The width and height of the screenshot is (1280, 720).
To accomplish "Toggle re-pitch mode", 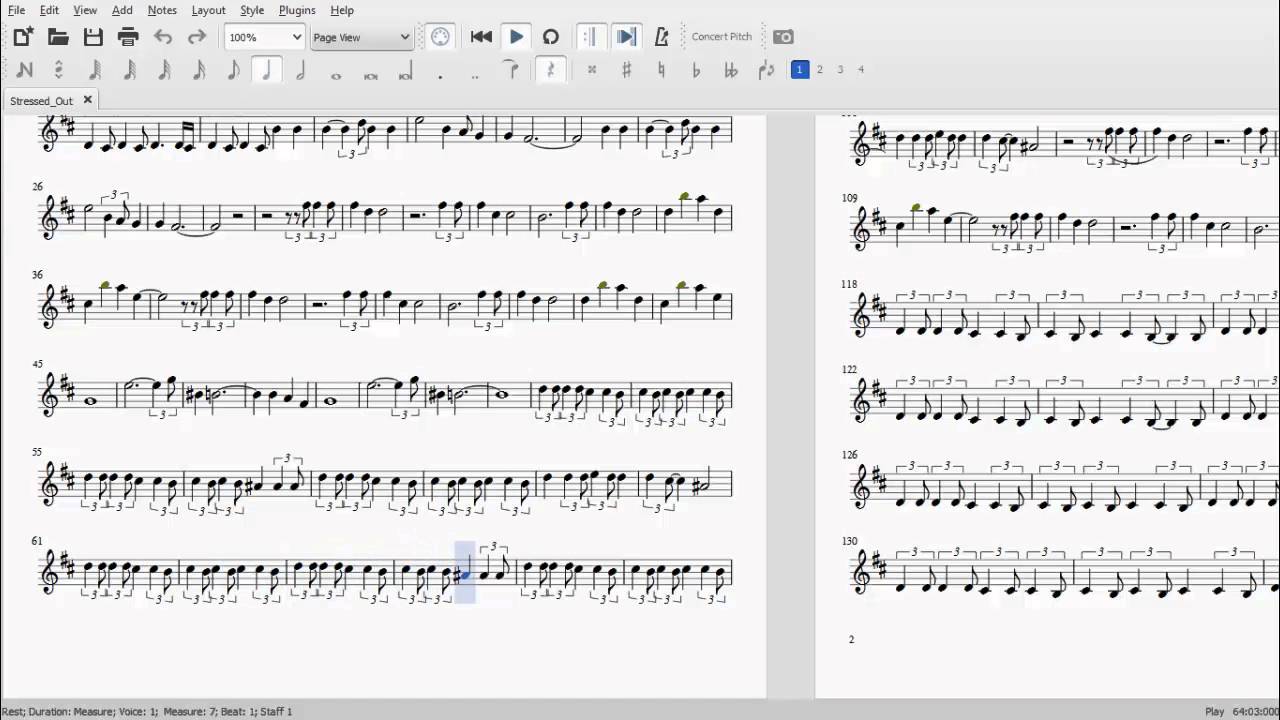I will click(x=59, y=70).
